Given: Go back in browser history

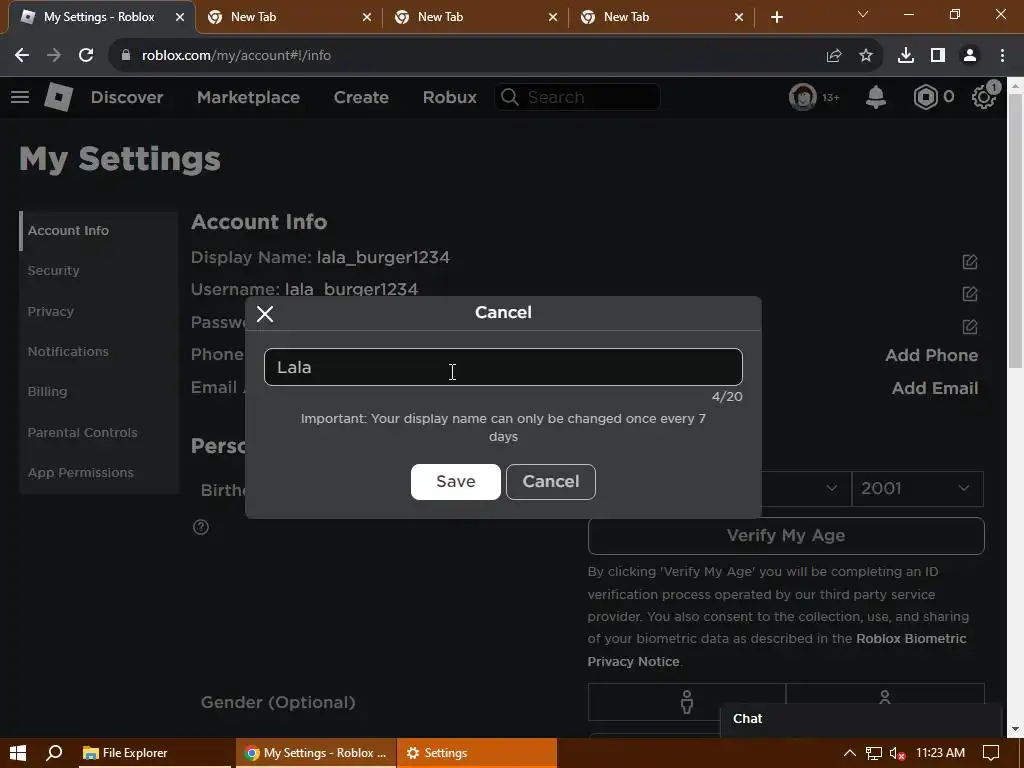Looking at the screenshot, I should tap(22, 56).
